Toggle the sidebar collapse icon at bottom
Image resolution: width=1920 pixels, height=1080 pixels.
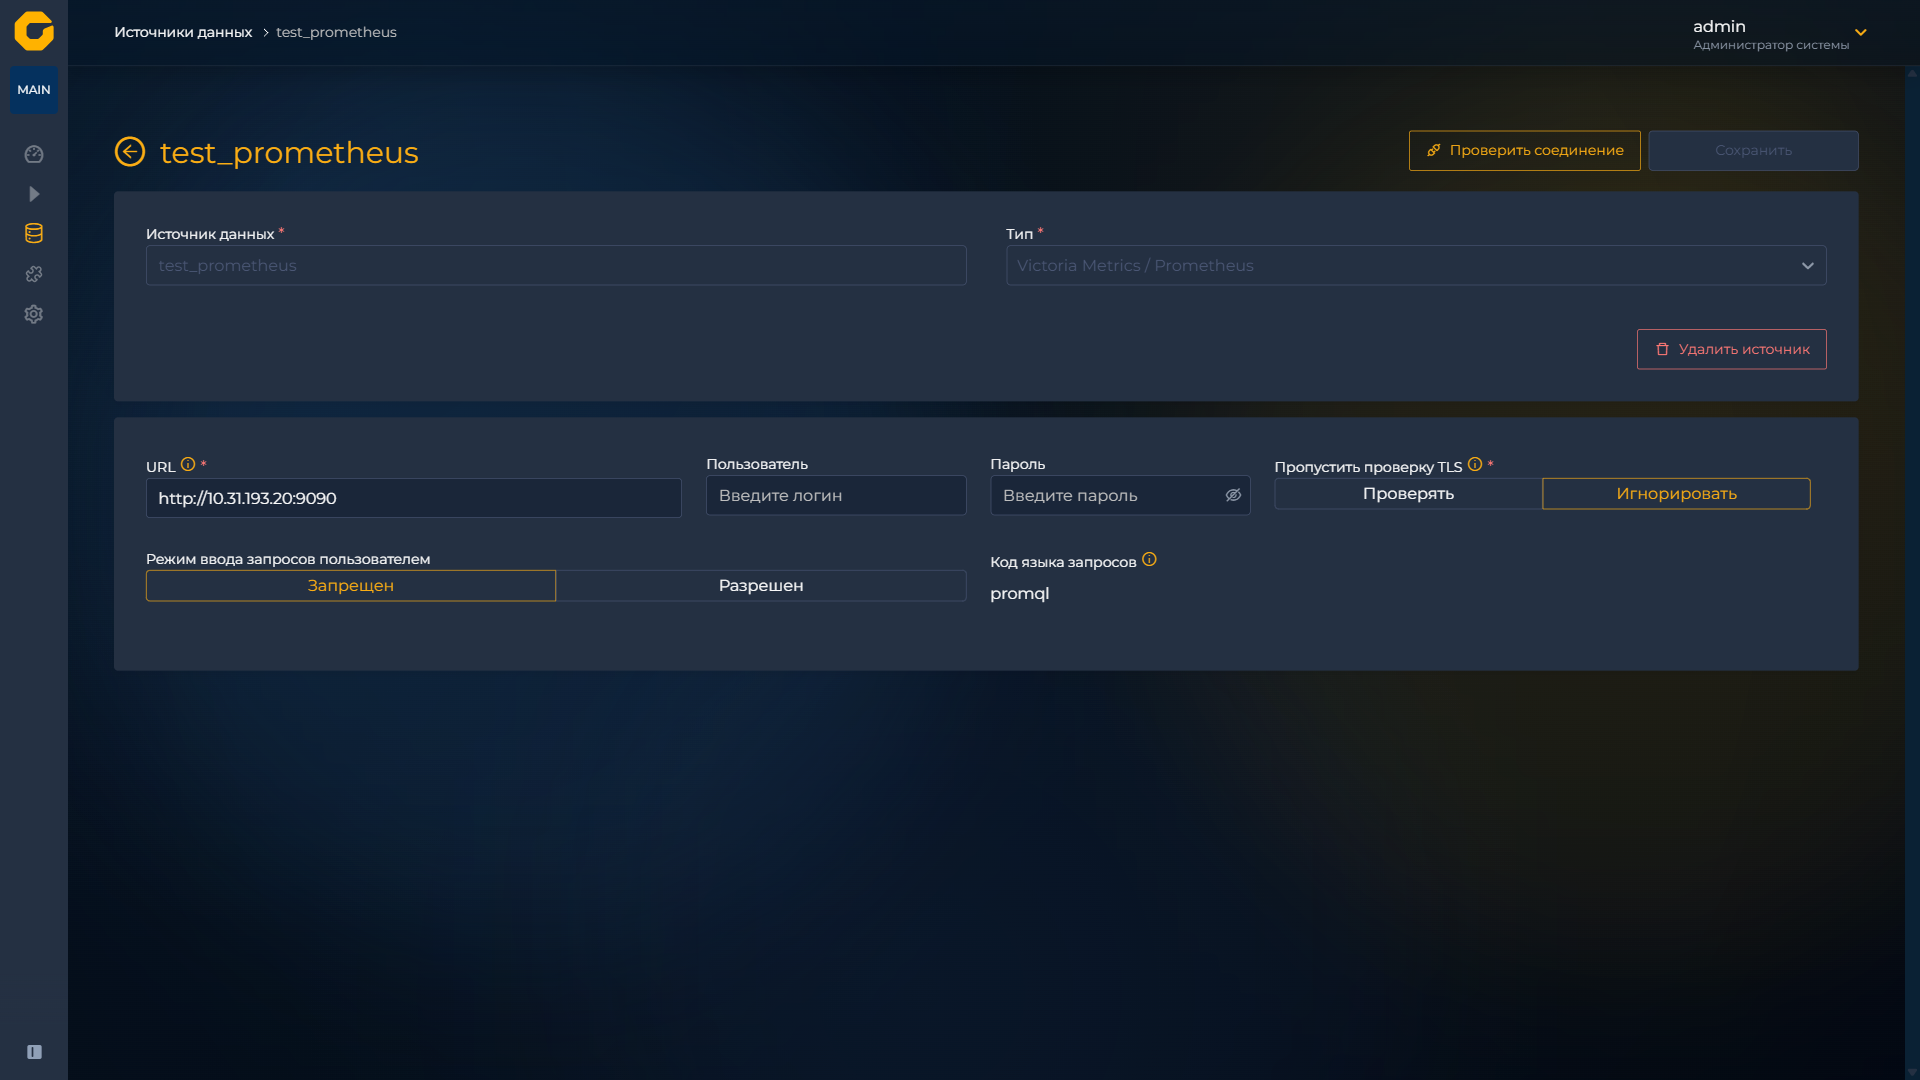coord(34,1052)
